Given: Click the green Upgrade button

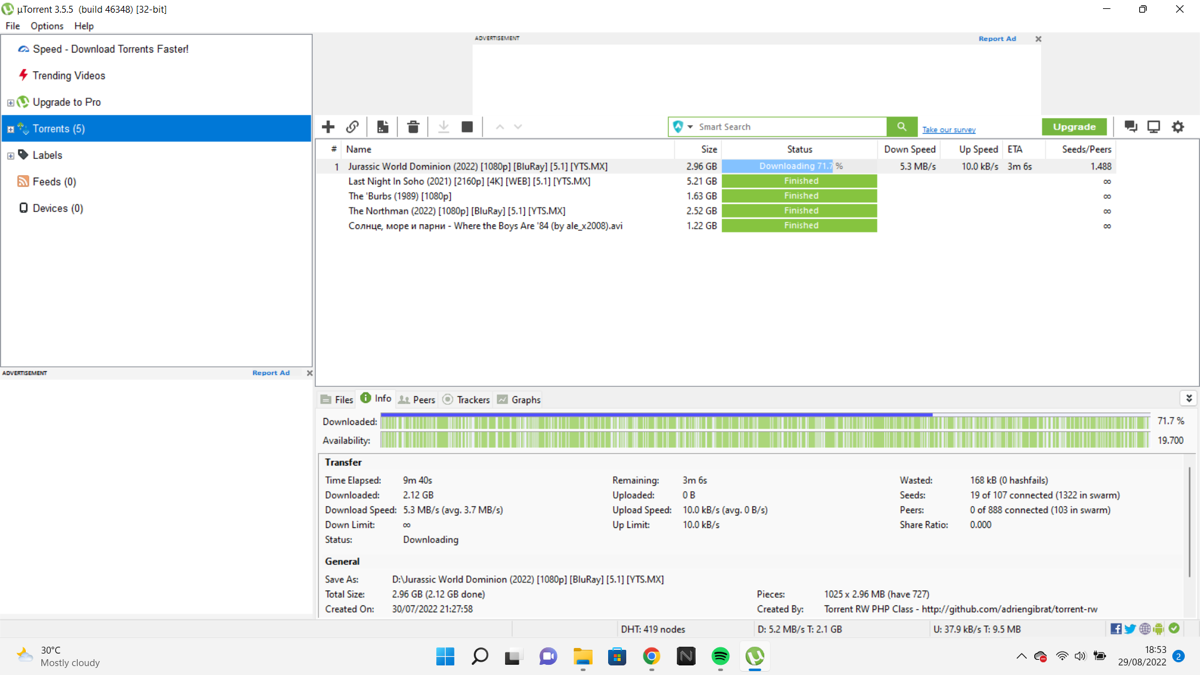Looking at the screenshot, I should 1074,127.
